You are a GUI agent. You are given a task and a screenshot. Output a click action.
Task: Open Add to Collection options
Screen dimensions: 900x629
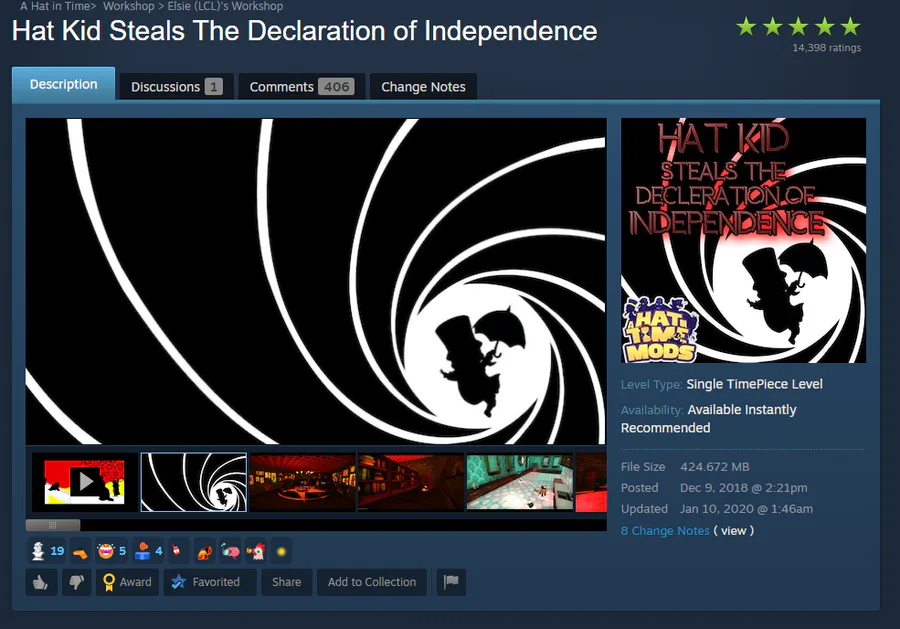(x=372, y=583)
